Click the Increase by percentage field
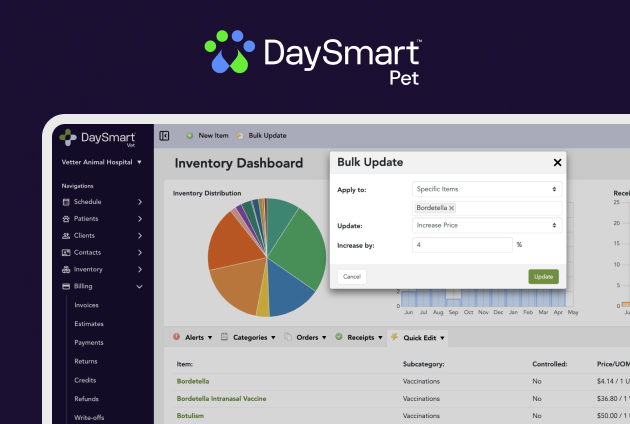The width and height of the screenshot is (630, 424). [x=462, y=245]
